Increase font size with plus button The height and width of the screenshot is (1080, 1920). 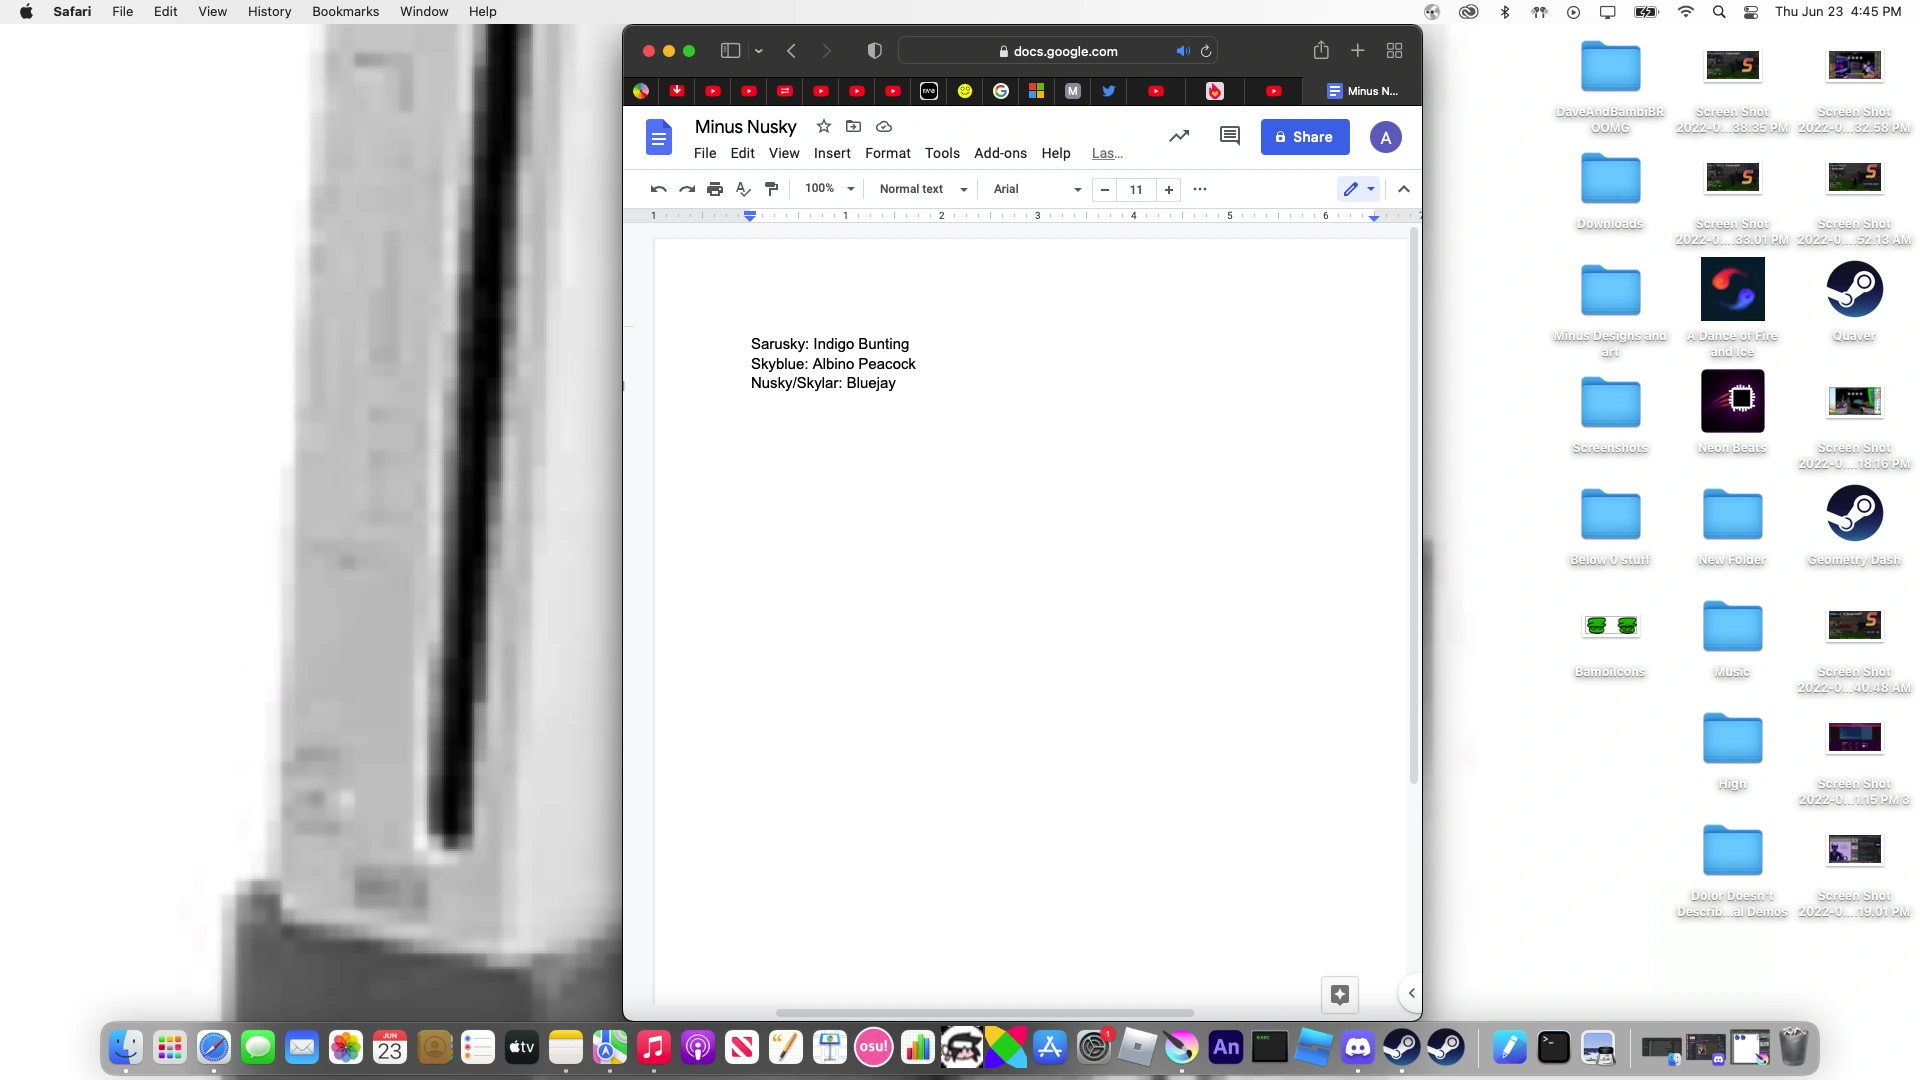pyautogui.click(x=1168, y=189)
